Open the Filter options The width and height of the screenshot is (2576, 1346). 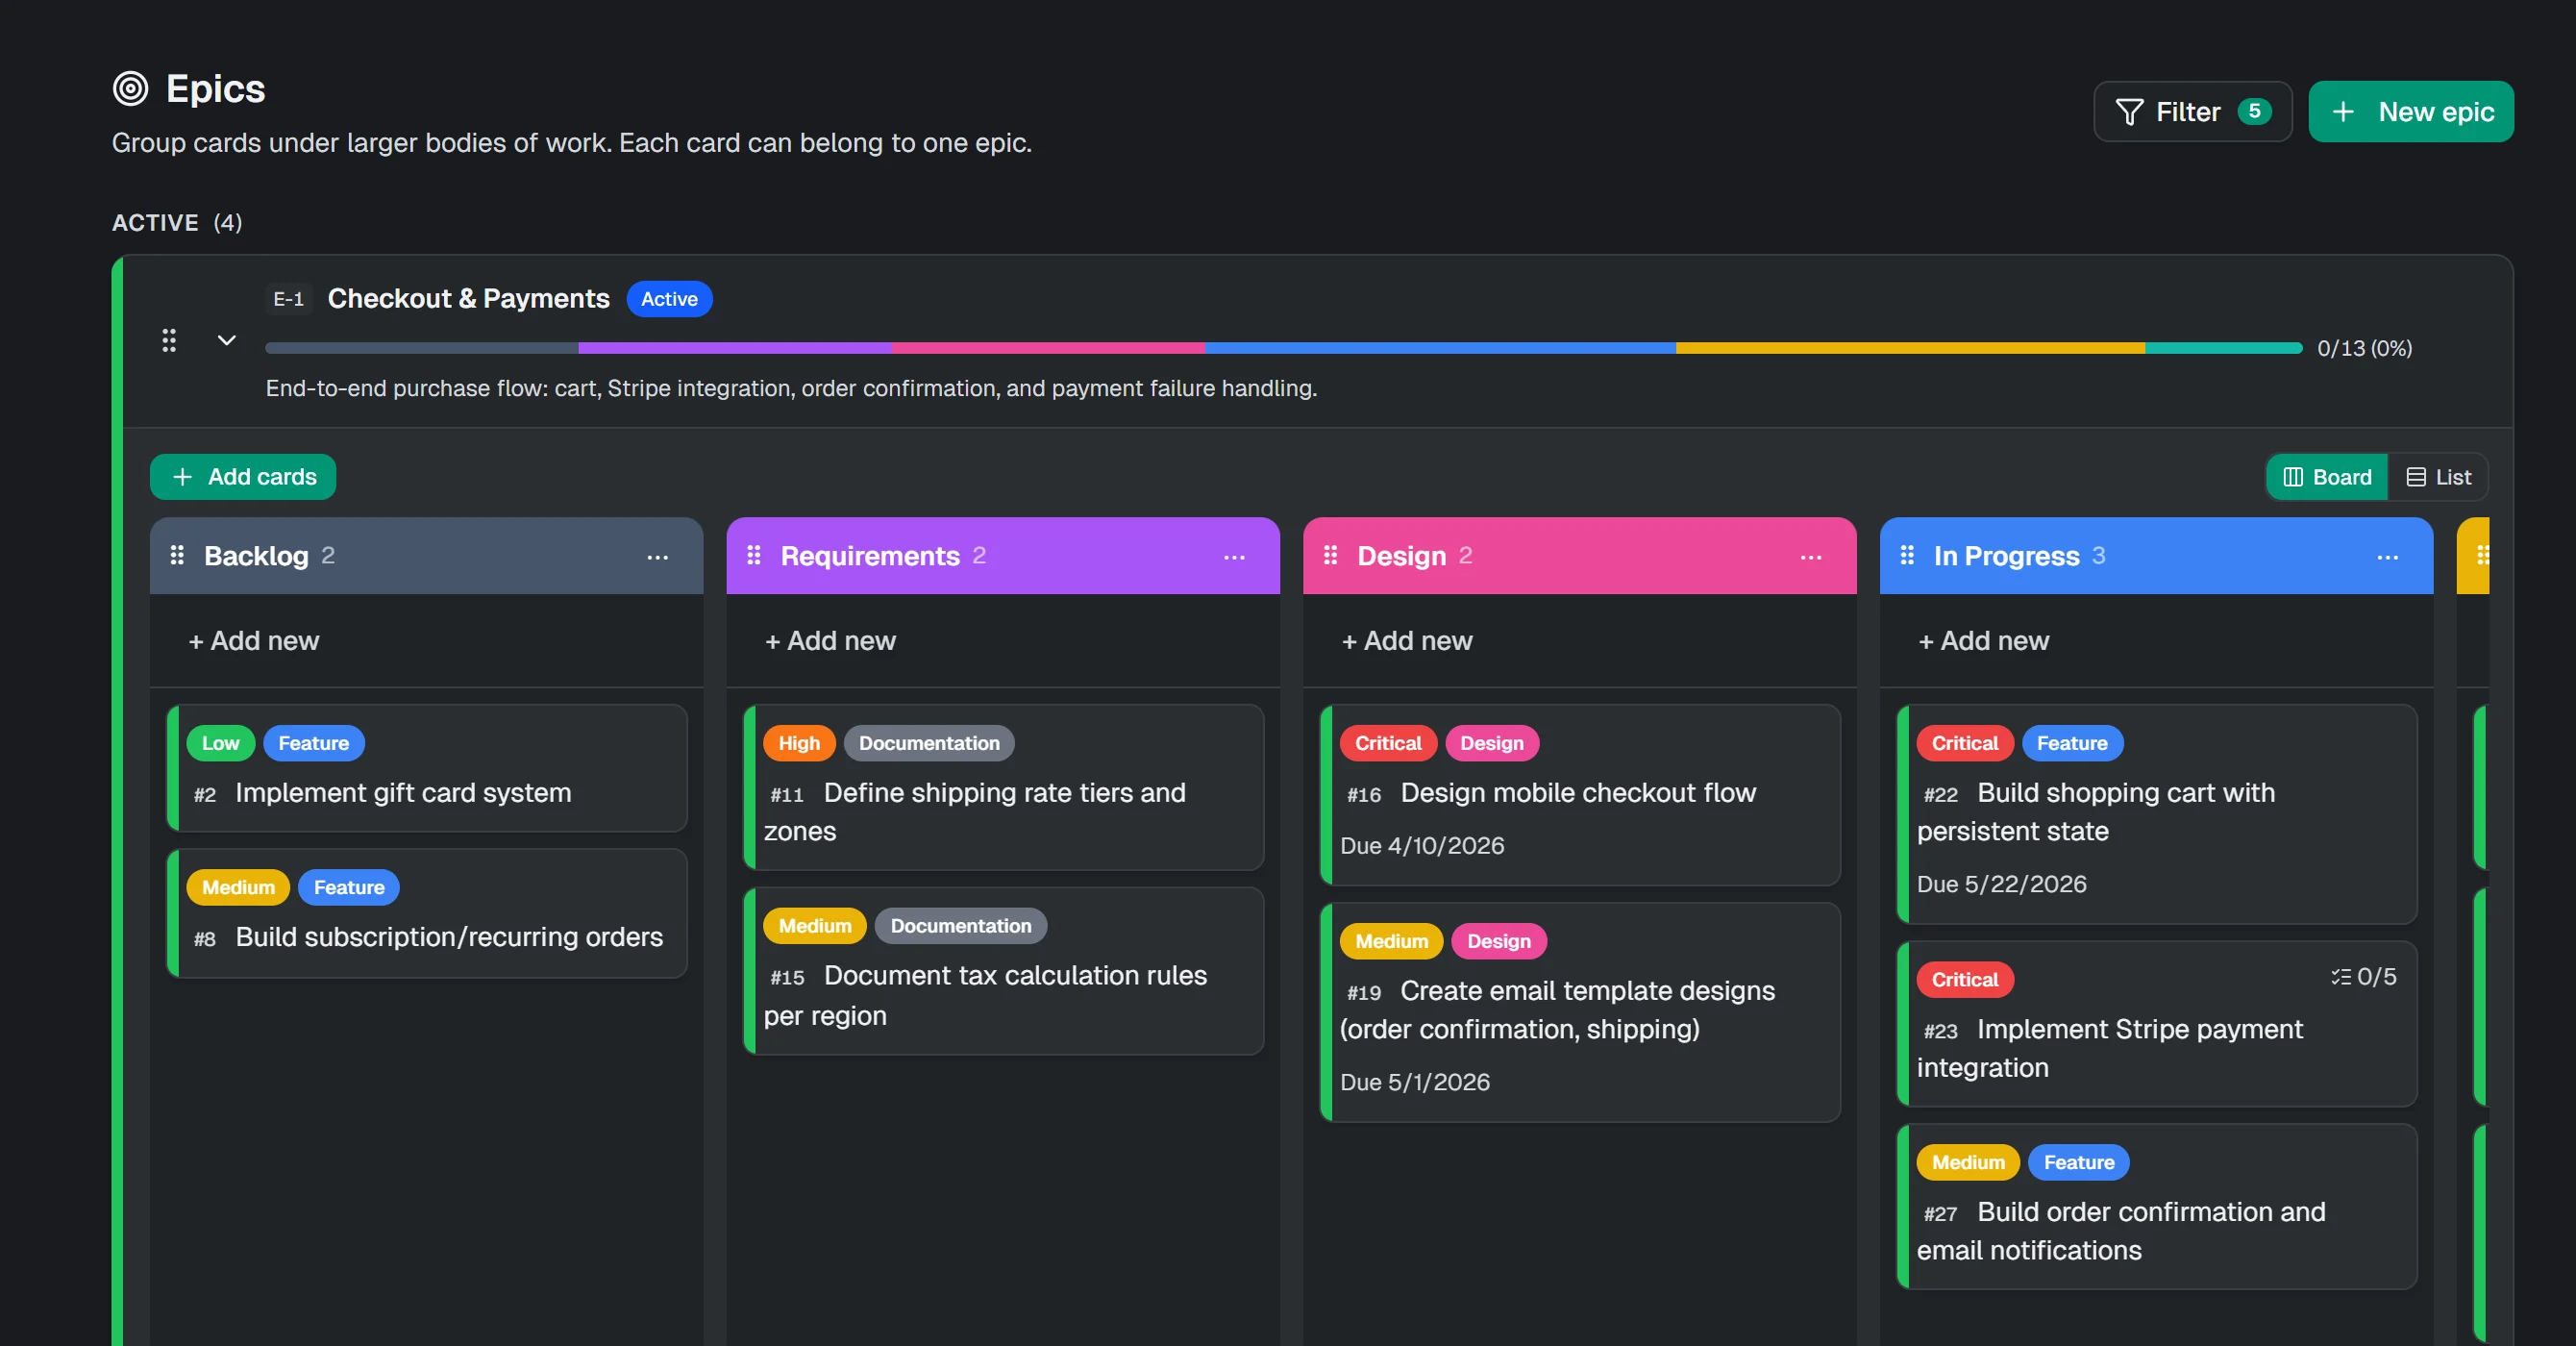[x=2192, y=112]
